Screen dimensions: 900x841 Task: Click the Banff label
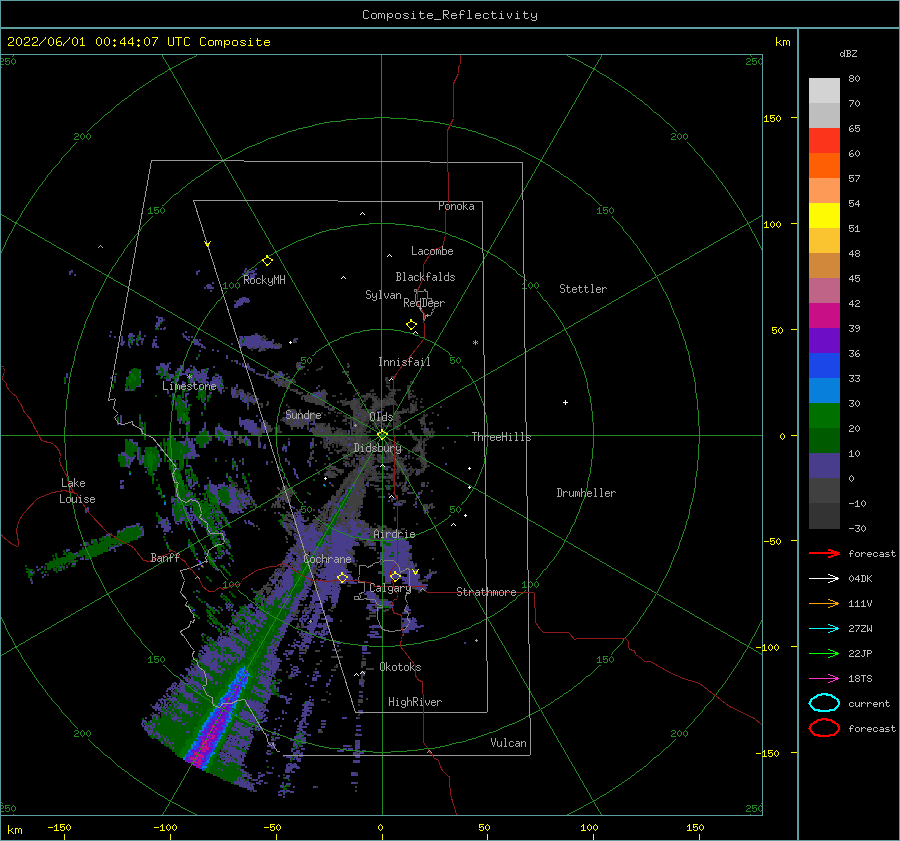tap(165, 557)
